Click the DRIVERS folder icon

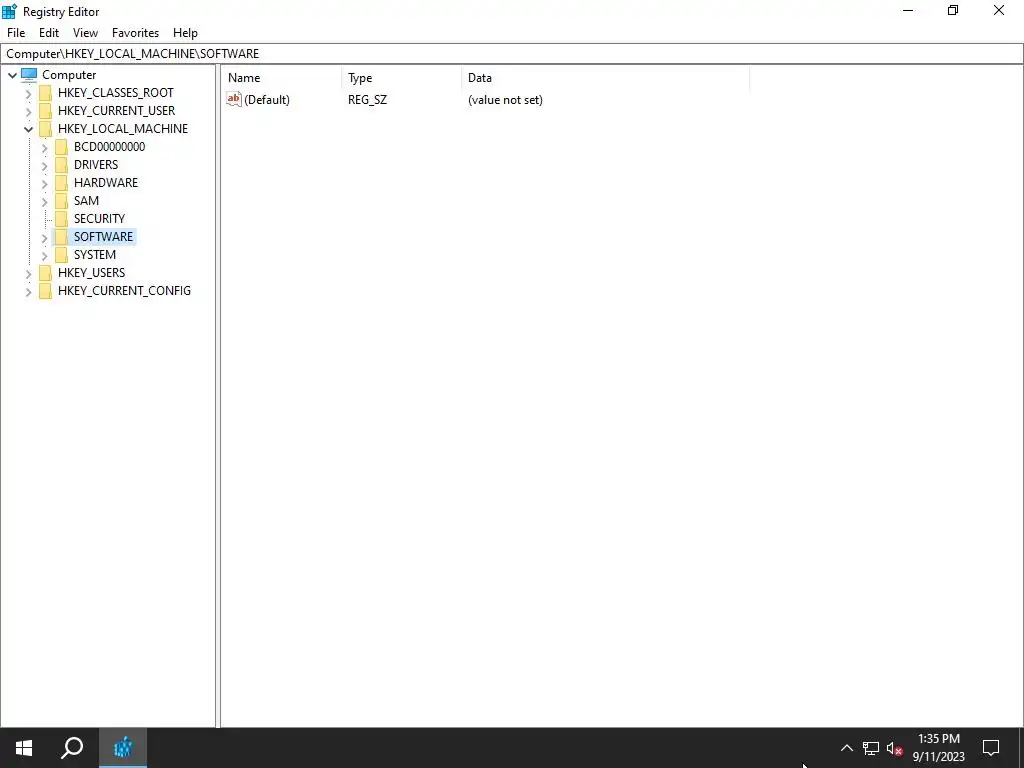(x=61, y=165)
